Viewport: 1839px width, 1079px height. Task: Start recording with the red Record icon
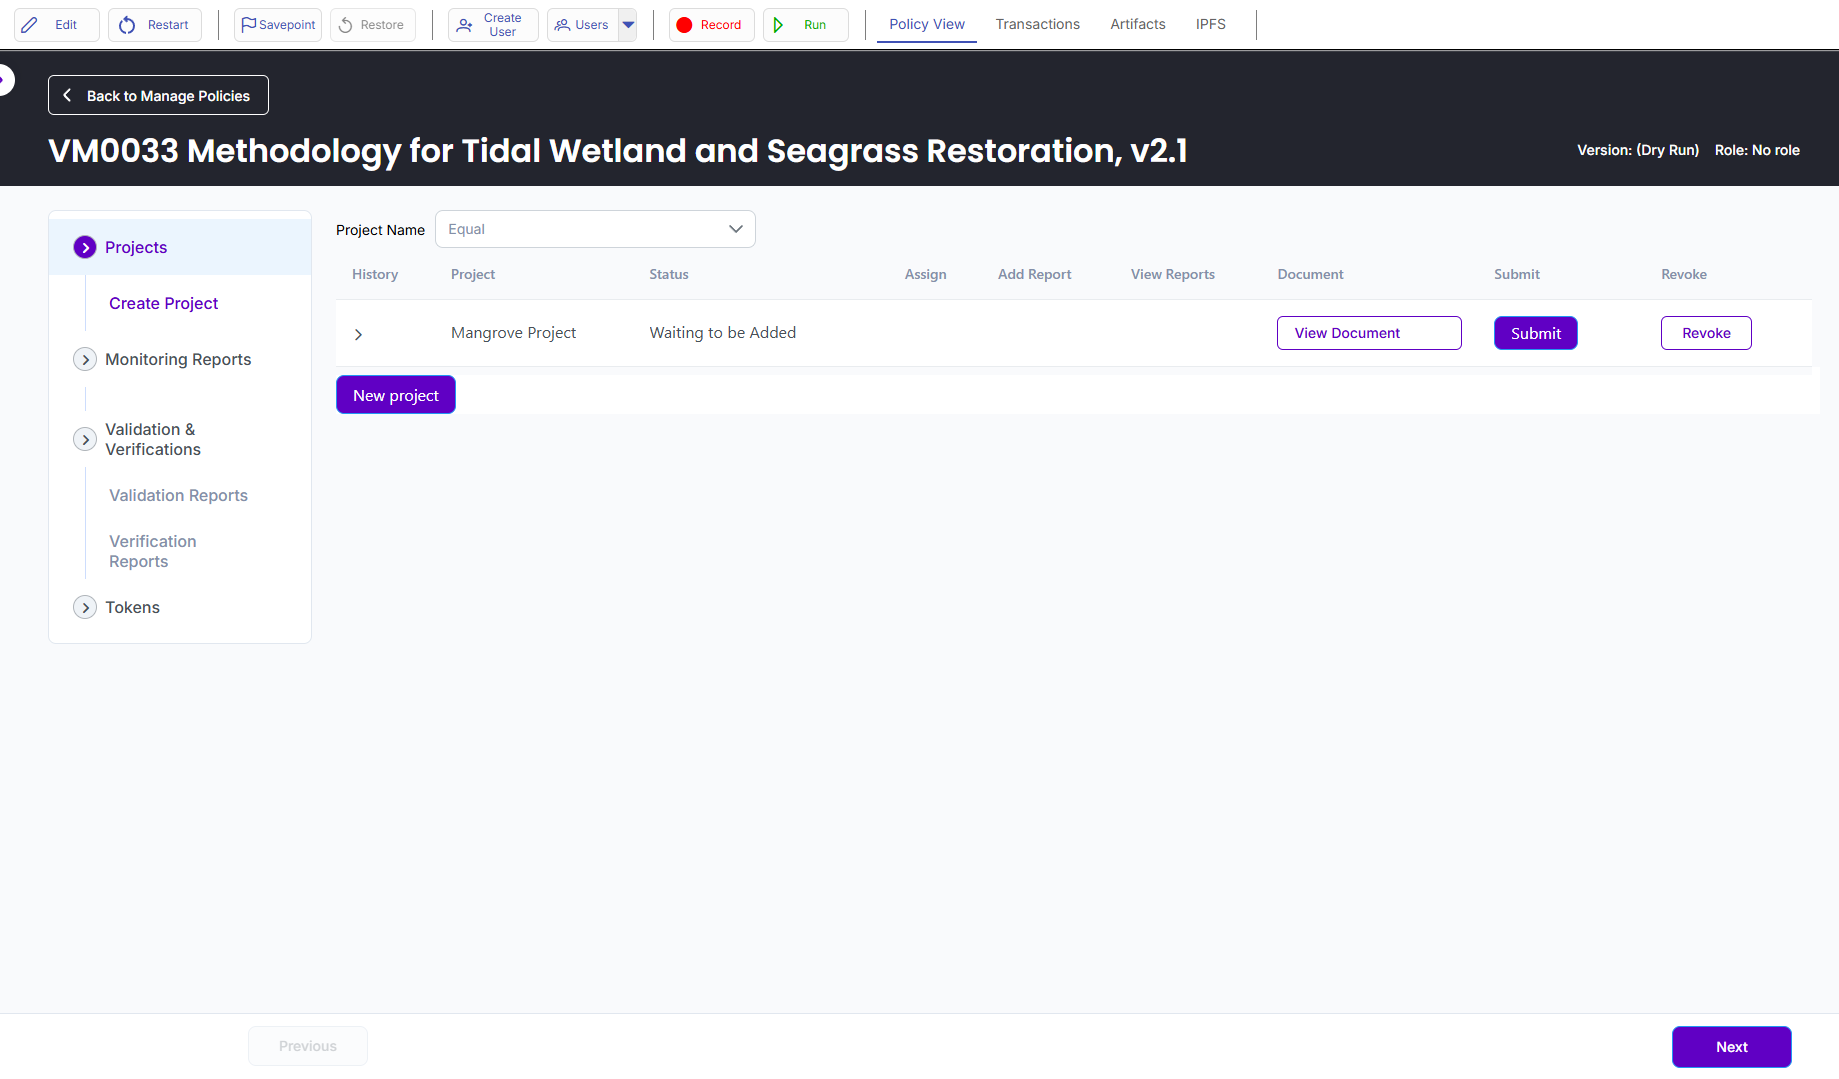(x=684, y=25)
